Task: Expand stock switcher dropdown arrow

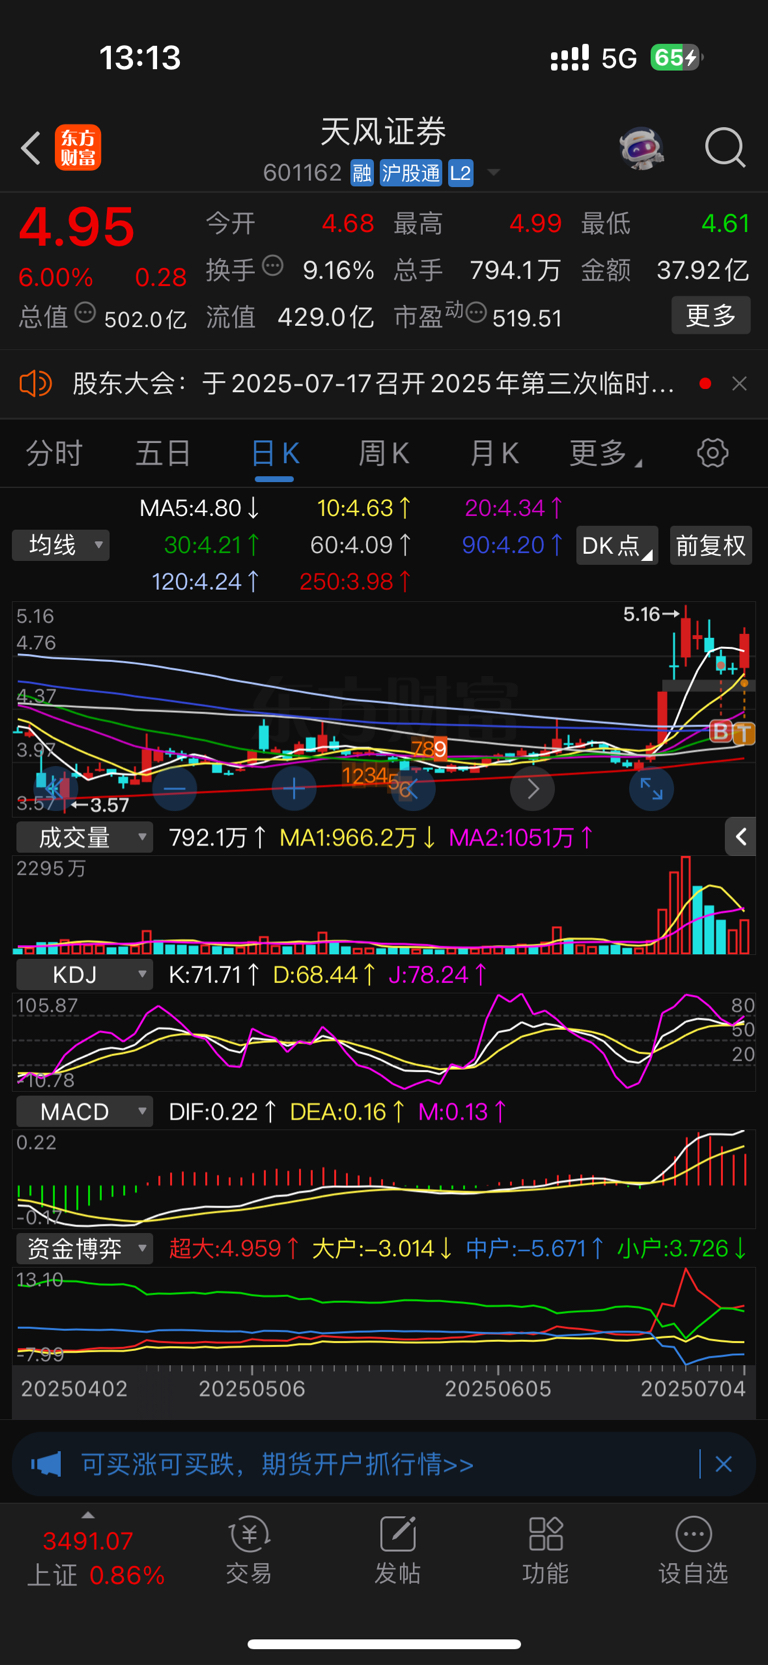Action: tap(493, 174)
